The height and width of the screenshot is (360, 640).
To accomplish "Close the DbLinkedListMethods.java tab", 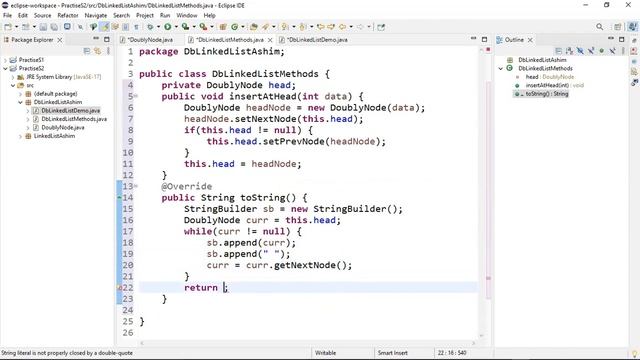I will point(270,40).
